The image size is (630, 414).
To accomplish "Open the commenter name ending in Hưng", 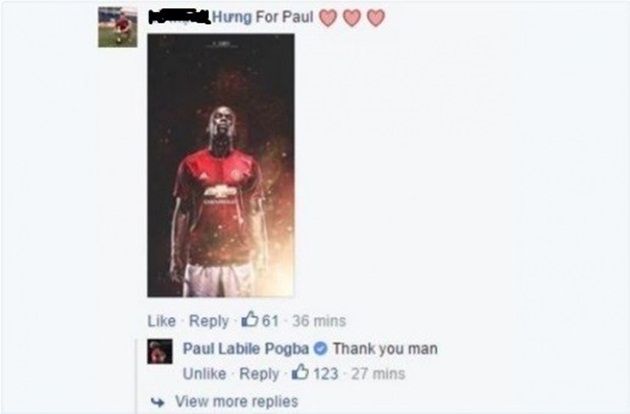I will (180, 17).
